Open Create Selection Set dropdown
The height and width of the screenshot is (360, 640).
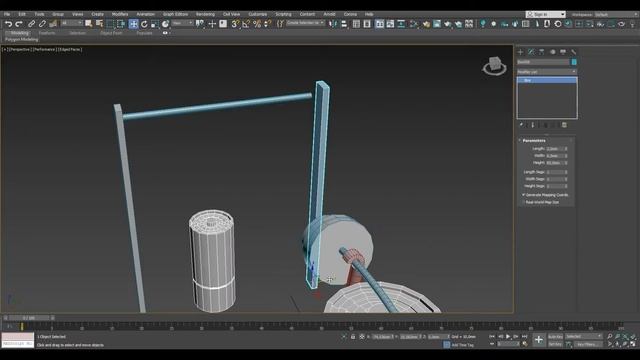pos(305,23)
